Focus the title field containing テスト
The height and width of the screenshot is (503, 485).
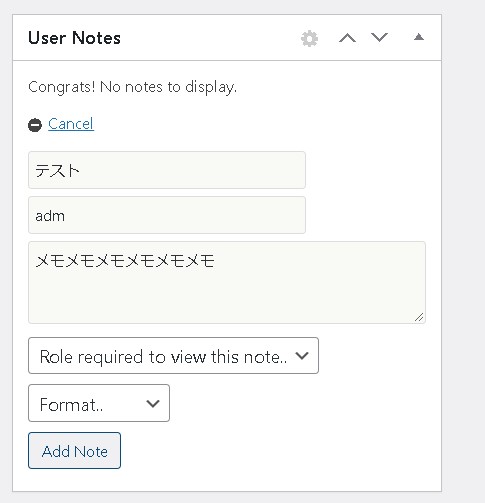(167, 170)
